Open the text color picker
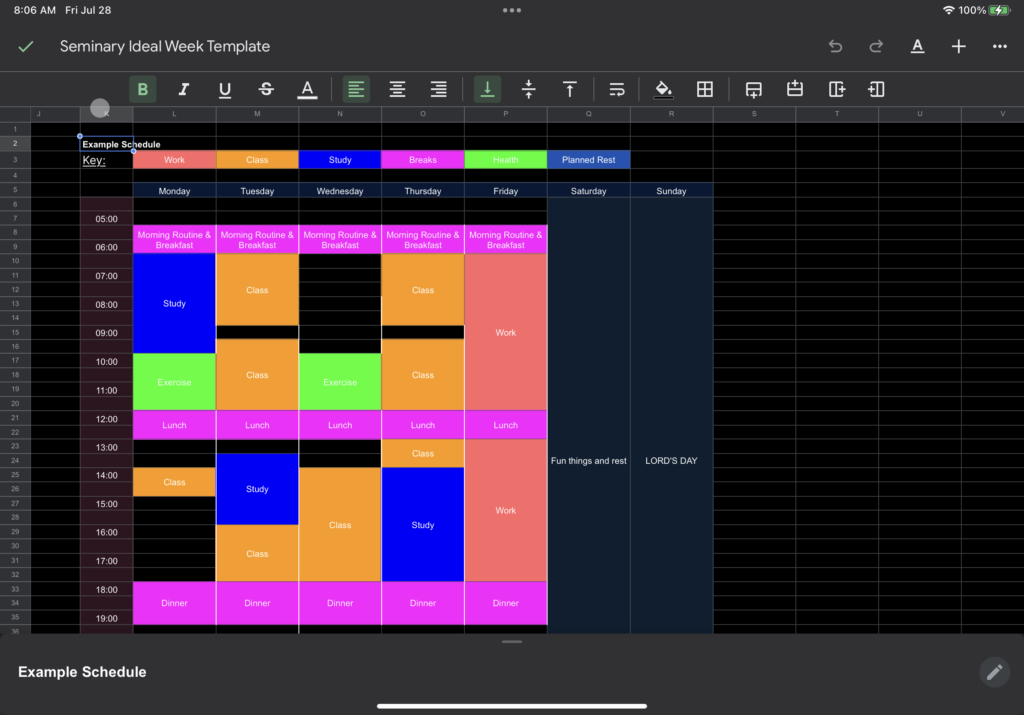 point(307,89)
